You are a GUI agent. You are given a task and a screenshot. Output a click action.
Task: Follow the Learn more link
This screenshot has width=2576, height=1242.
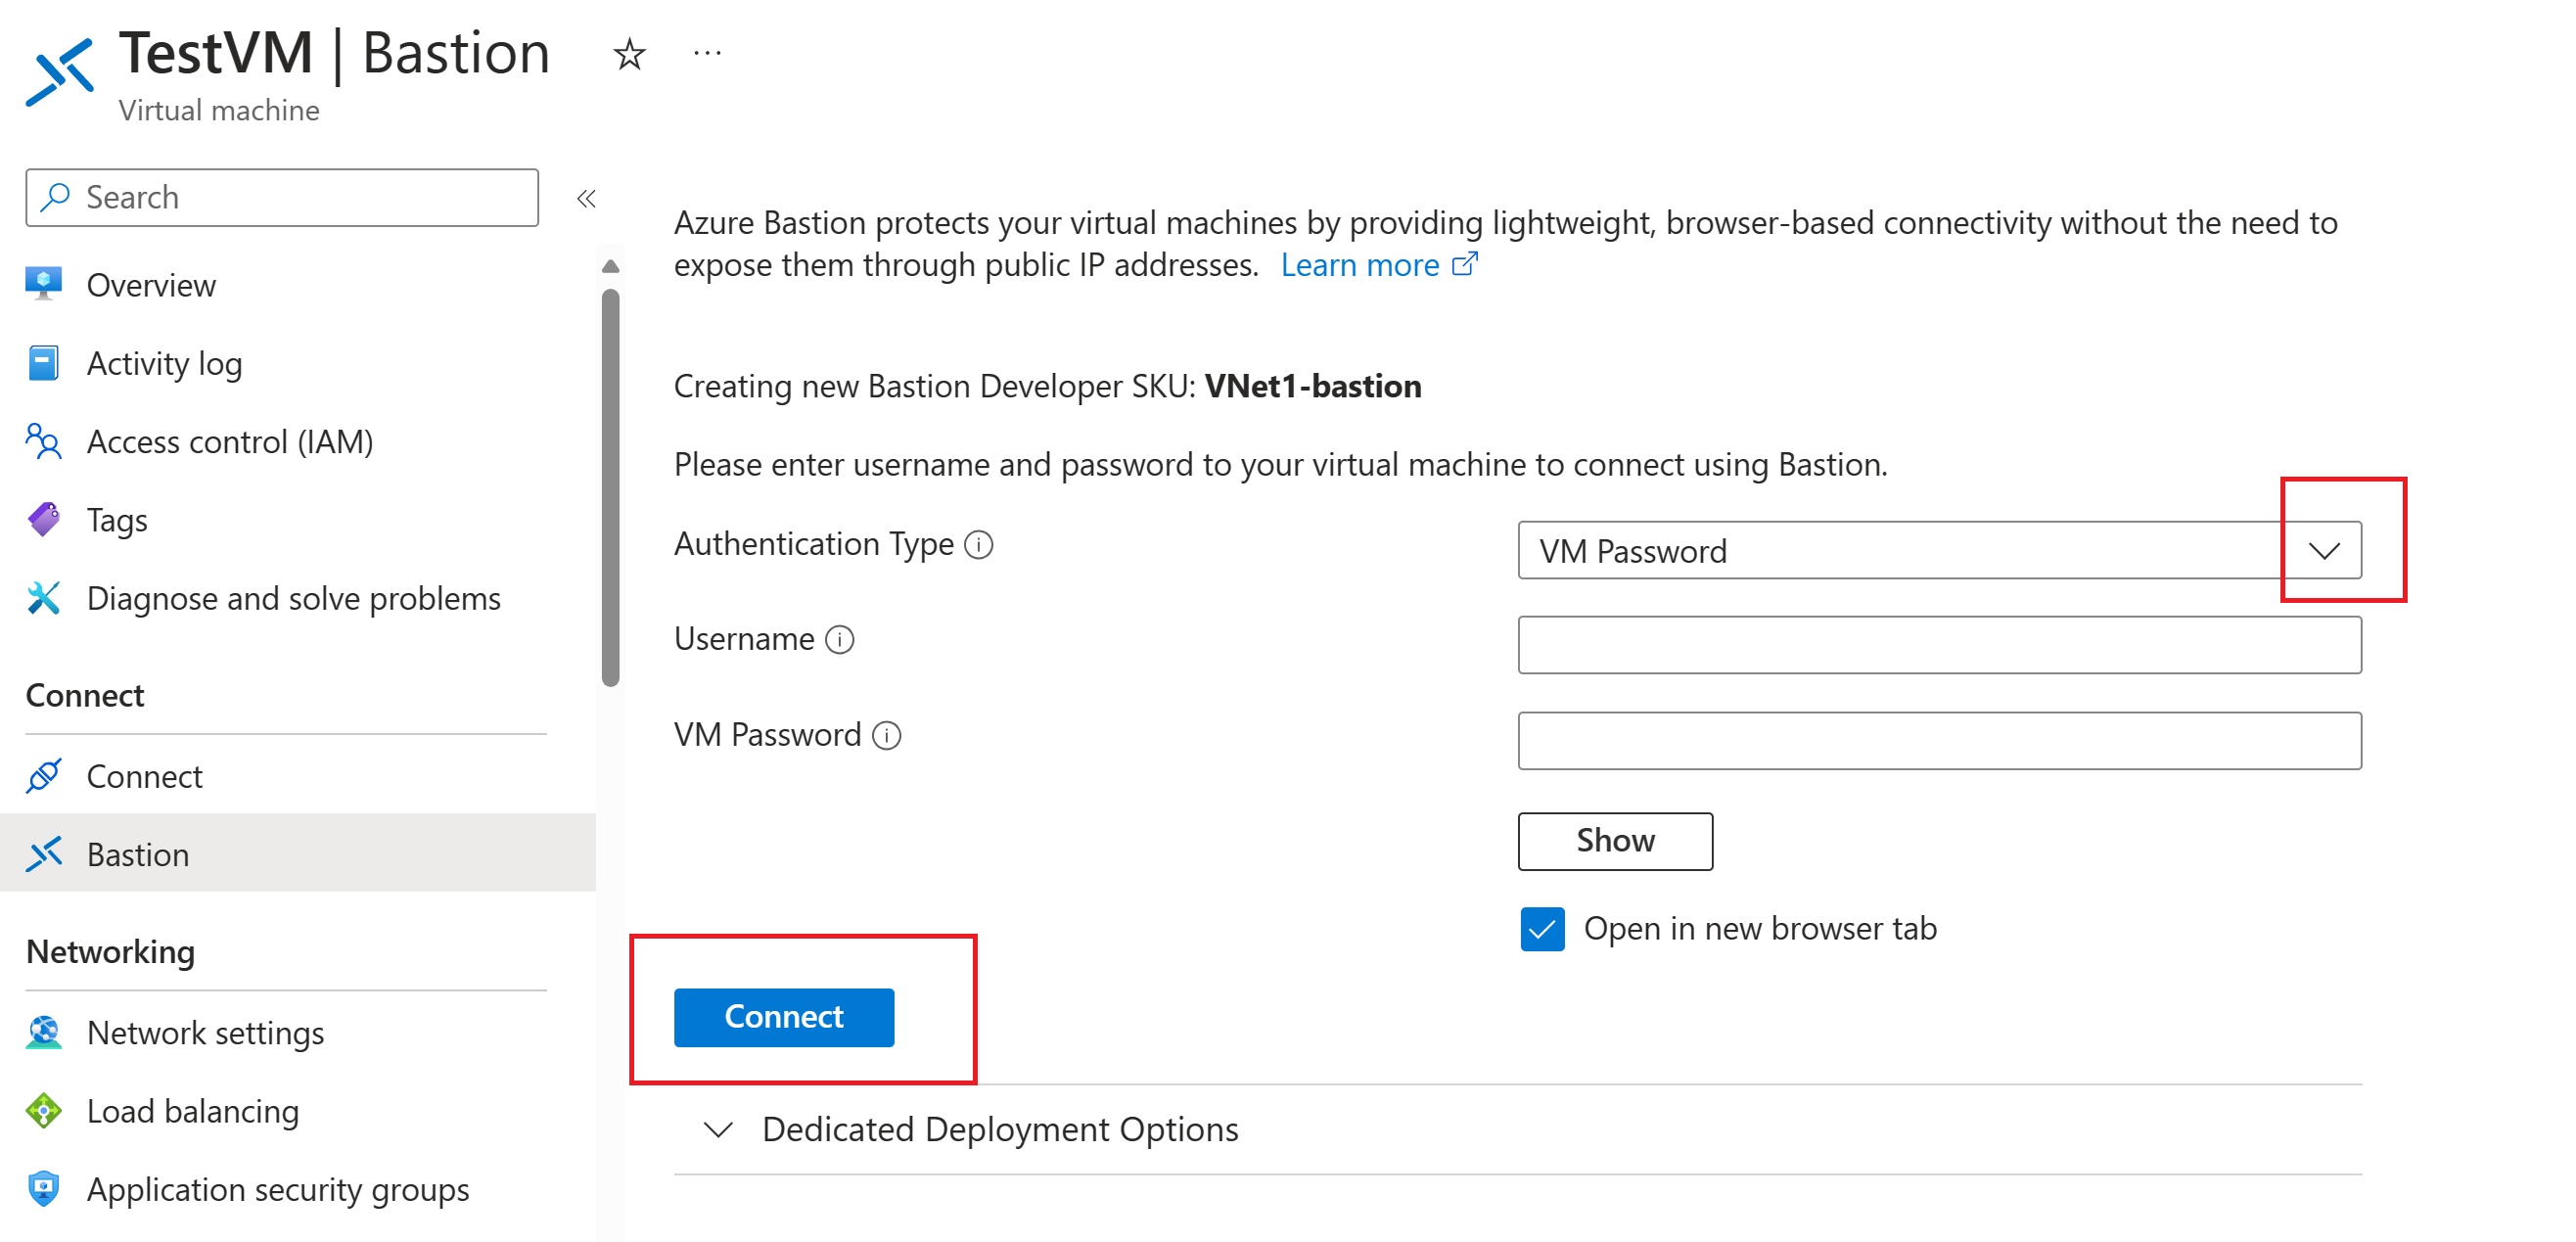[1378, 265]
